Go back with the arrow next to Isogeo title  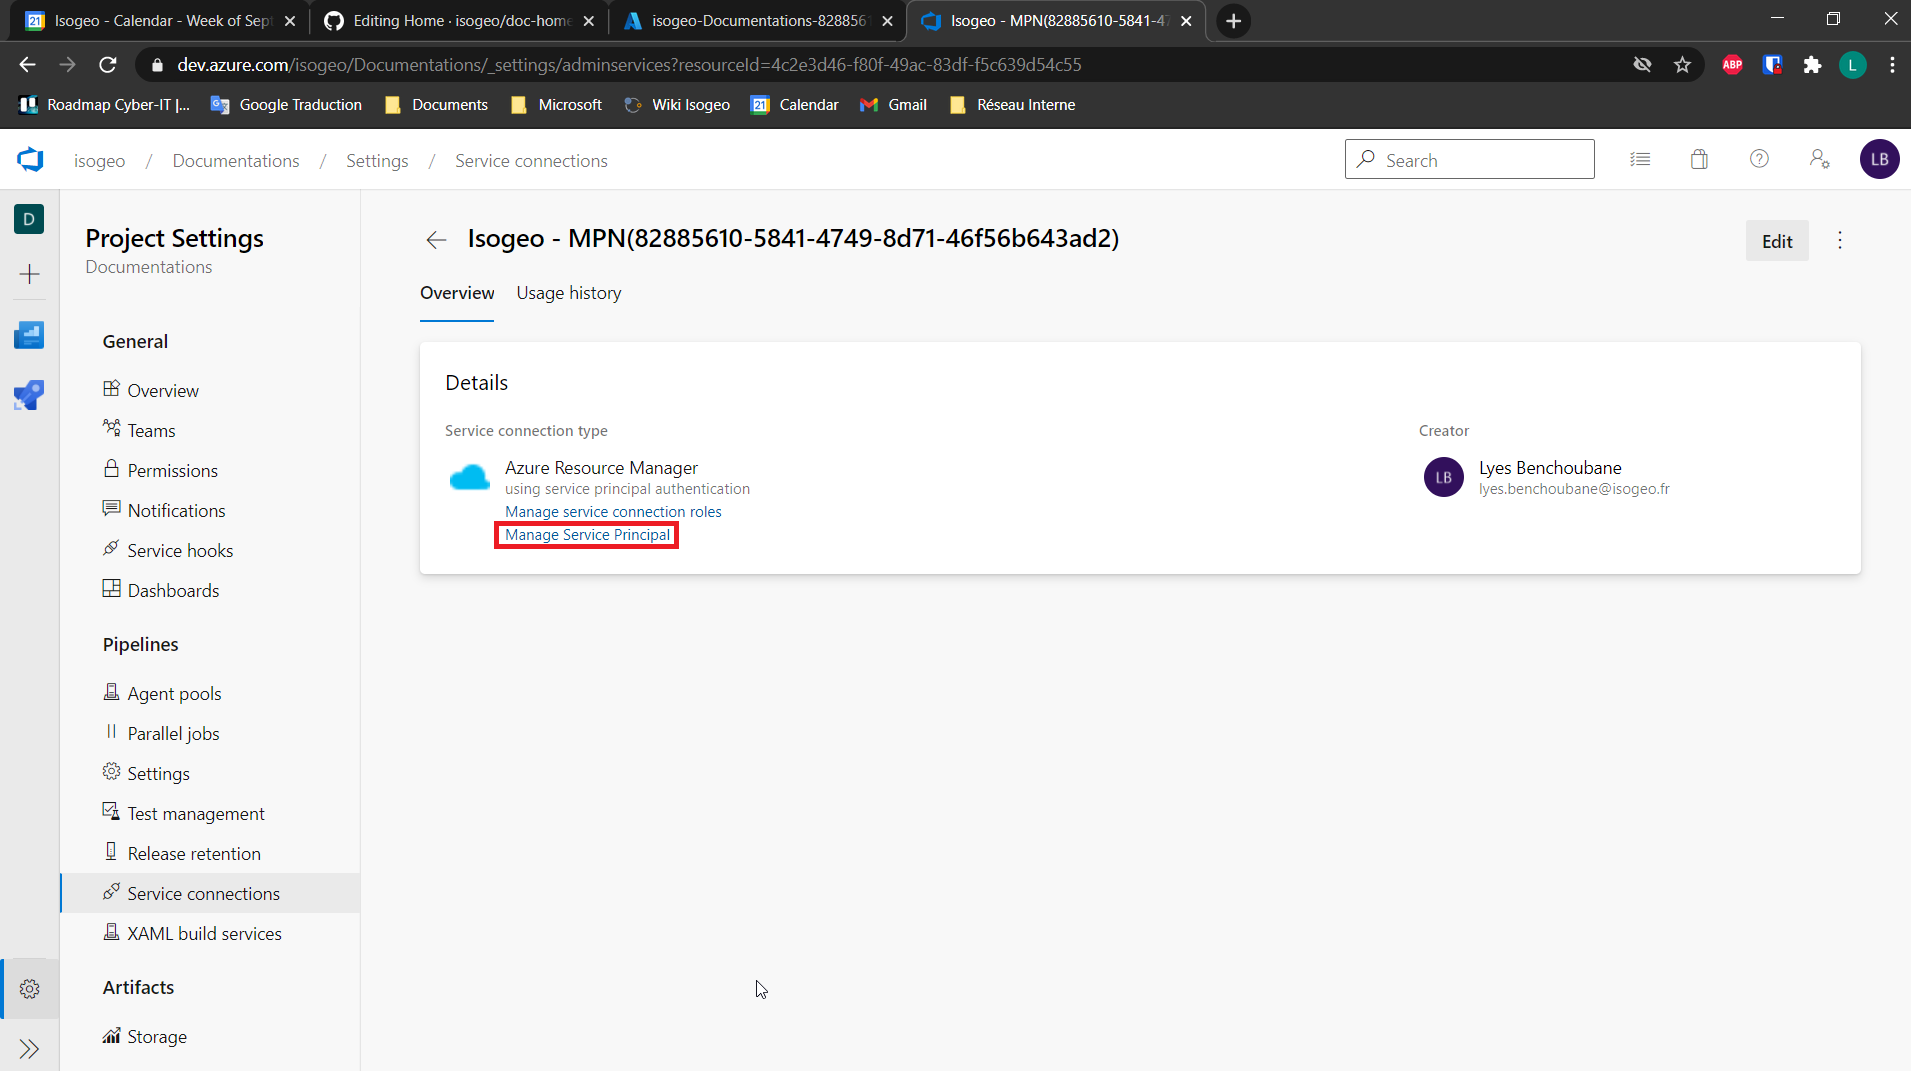436,240
